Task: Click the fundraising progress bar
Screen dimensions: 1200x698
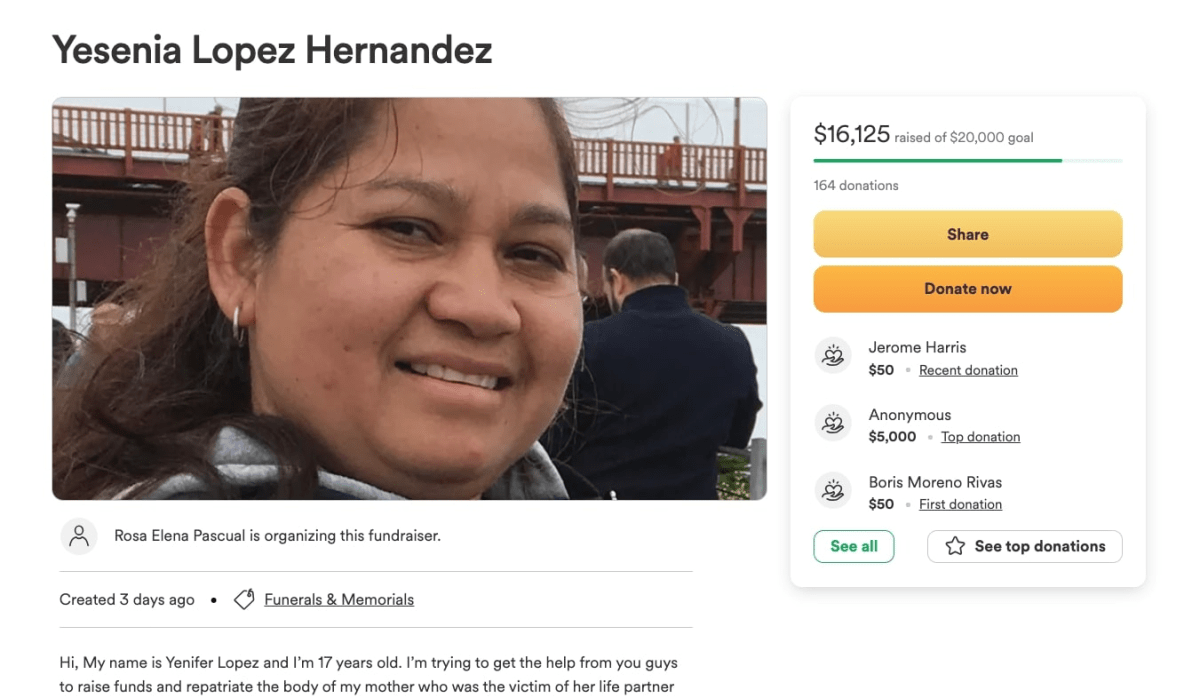Action: (x=968, y=160)
